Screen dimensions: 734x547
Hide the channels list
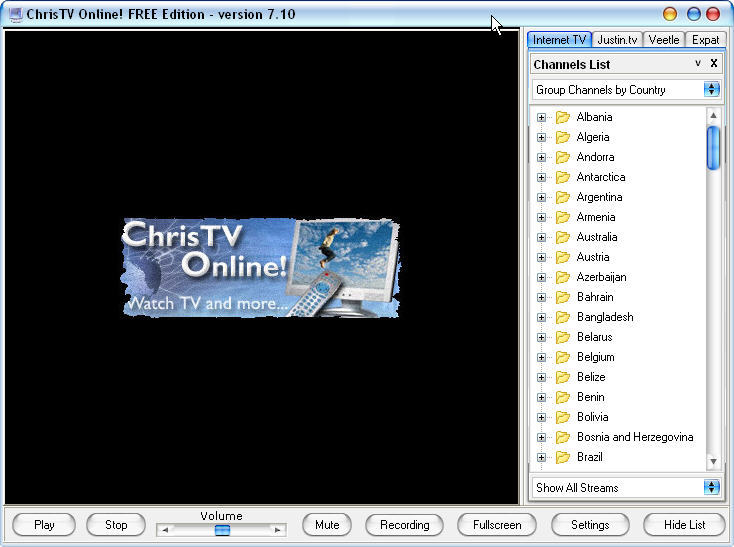point(684,525)
